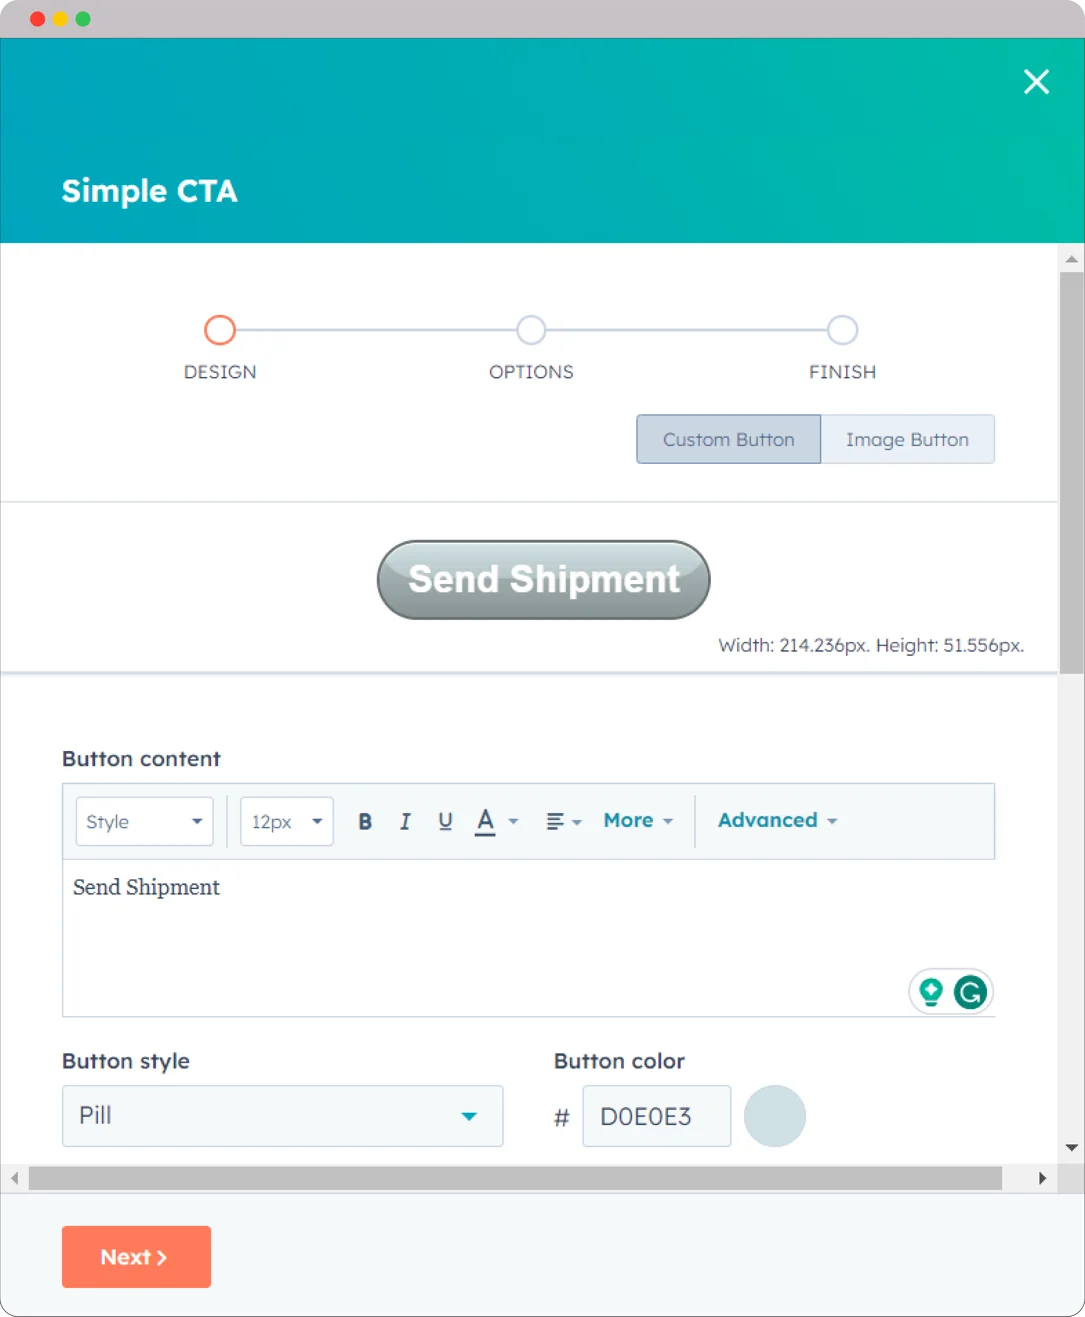Edit the D0E0E3 hex color value
The image size is (1085, 1317).
[x=656, y=1116]
